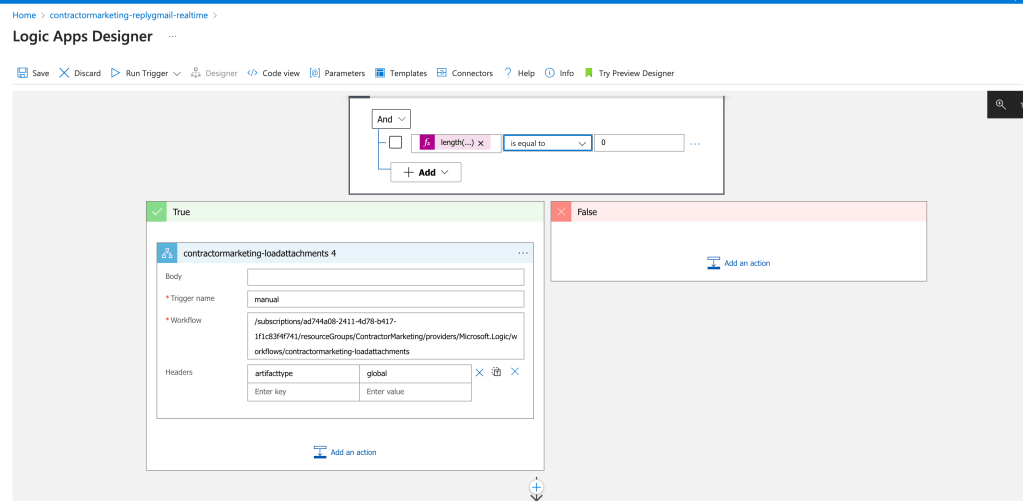Image resolution: width=1023 pixels, height=501 pixels.
Task: Click the Body input field
Action: (386, 277)
